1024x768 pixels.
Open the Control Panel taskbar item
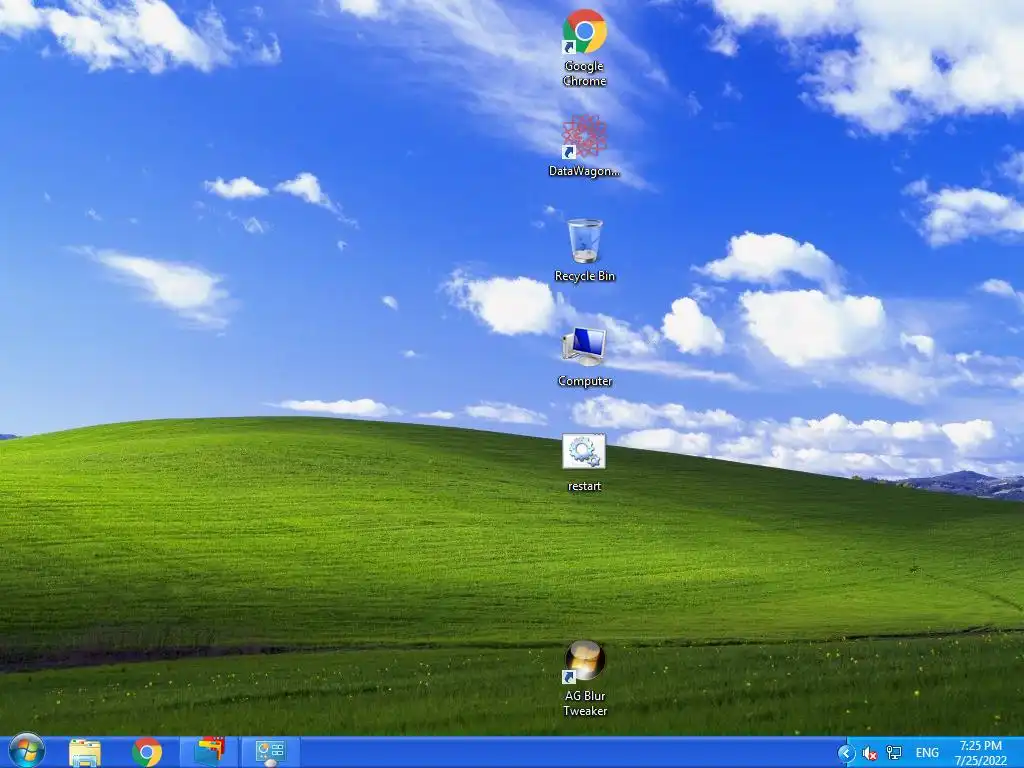click(270, 752)
